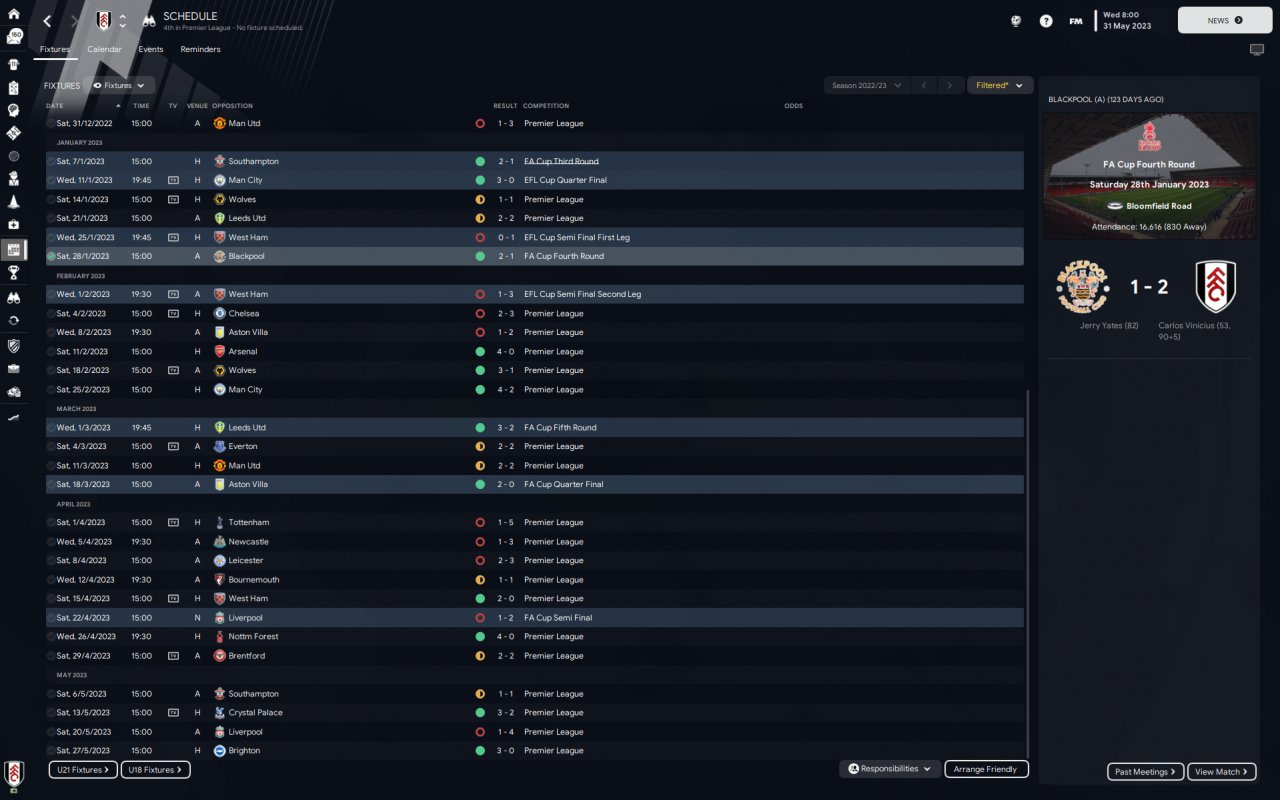Switch to the Reminders tab

[x=201, y=49]
